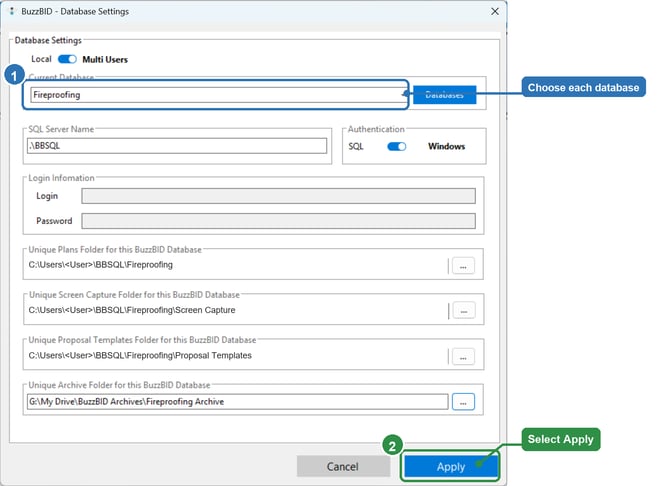This screenshot has height=486, width=670.
Task: Select the Plans Folder path C:\Users\<User>\BBSQL\Fireproofing
Action: (100, 265)
